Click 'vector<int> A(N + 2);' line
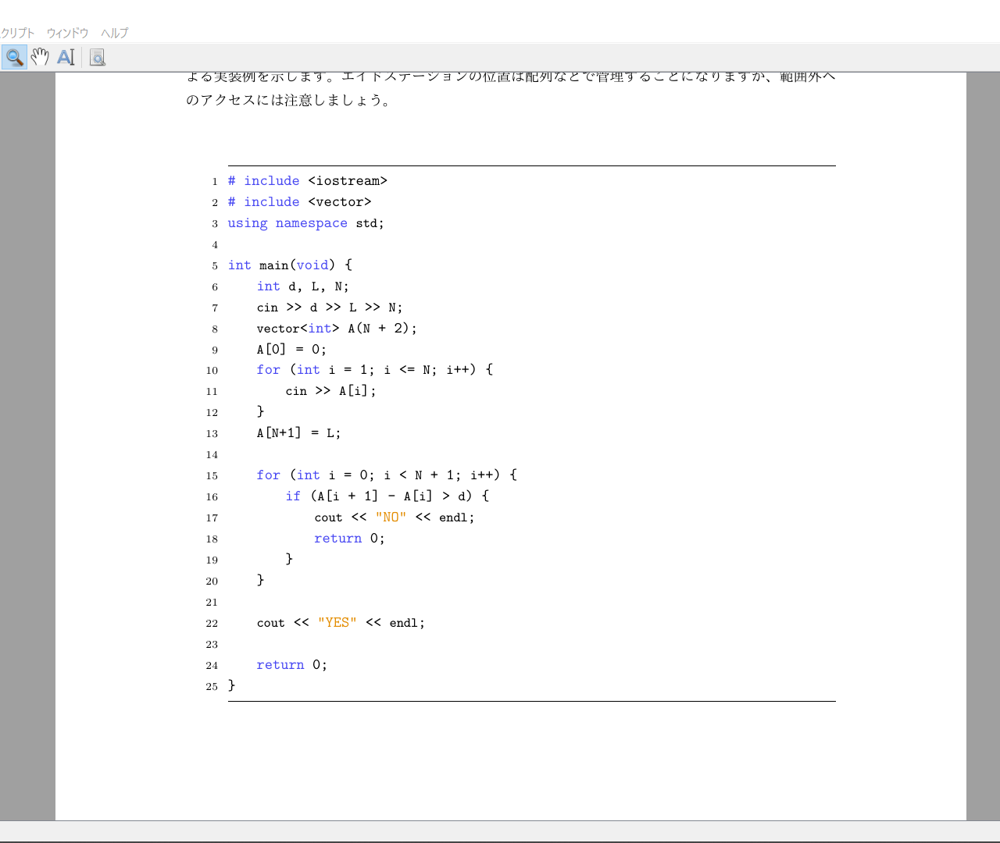Screen dimensions: 1000x843 point(337,328)
